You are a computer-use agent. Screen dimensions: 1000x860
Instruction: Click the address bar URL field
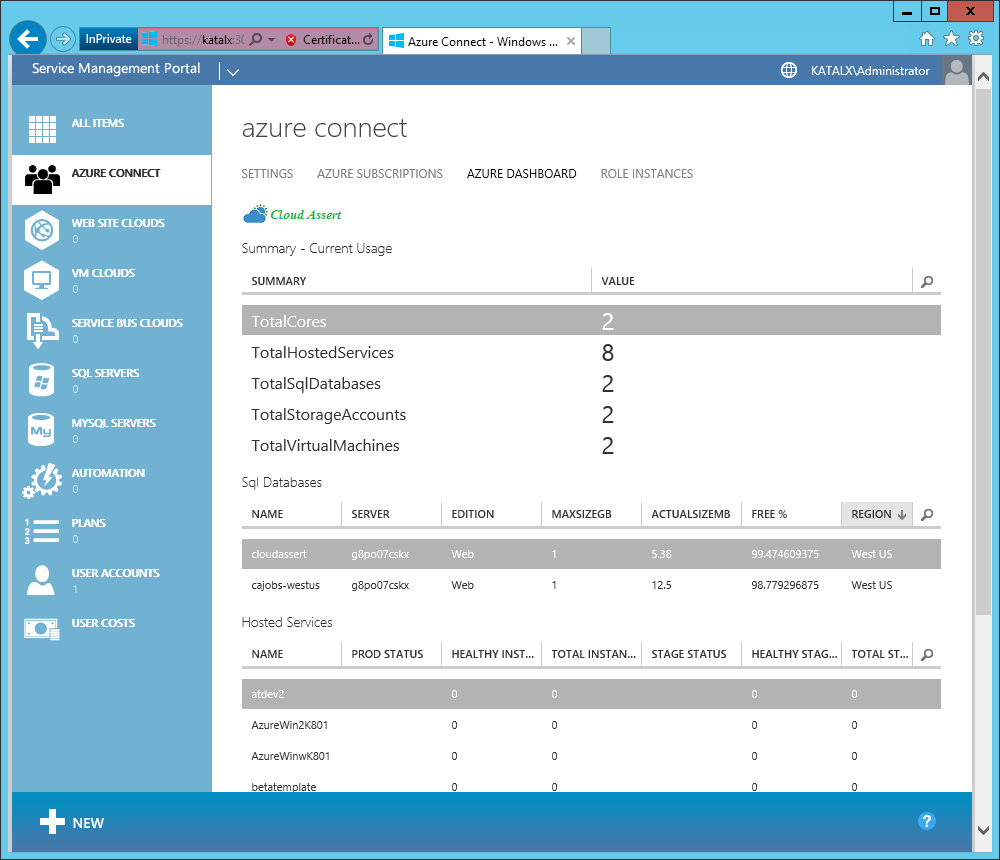coord(202,40)
